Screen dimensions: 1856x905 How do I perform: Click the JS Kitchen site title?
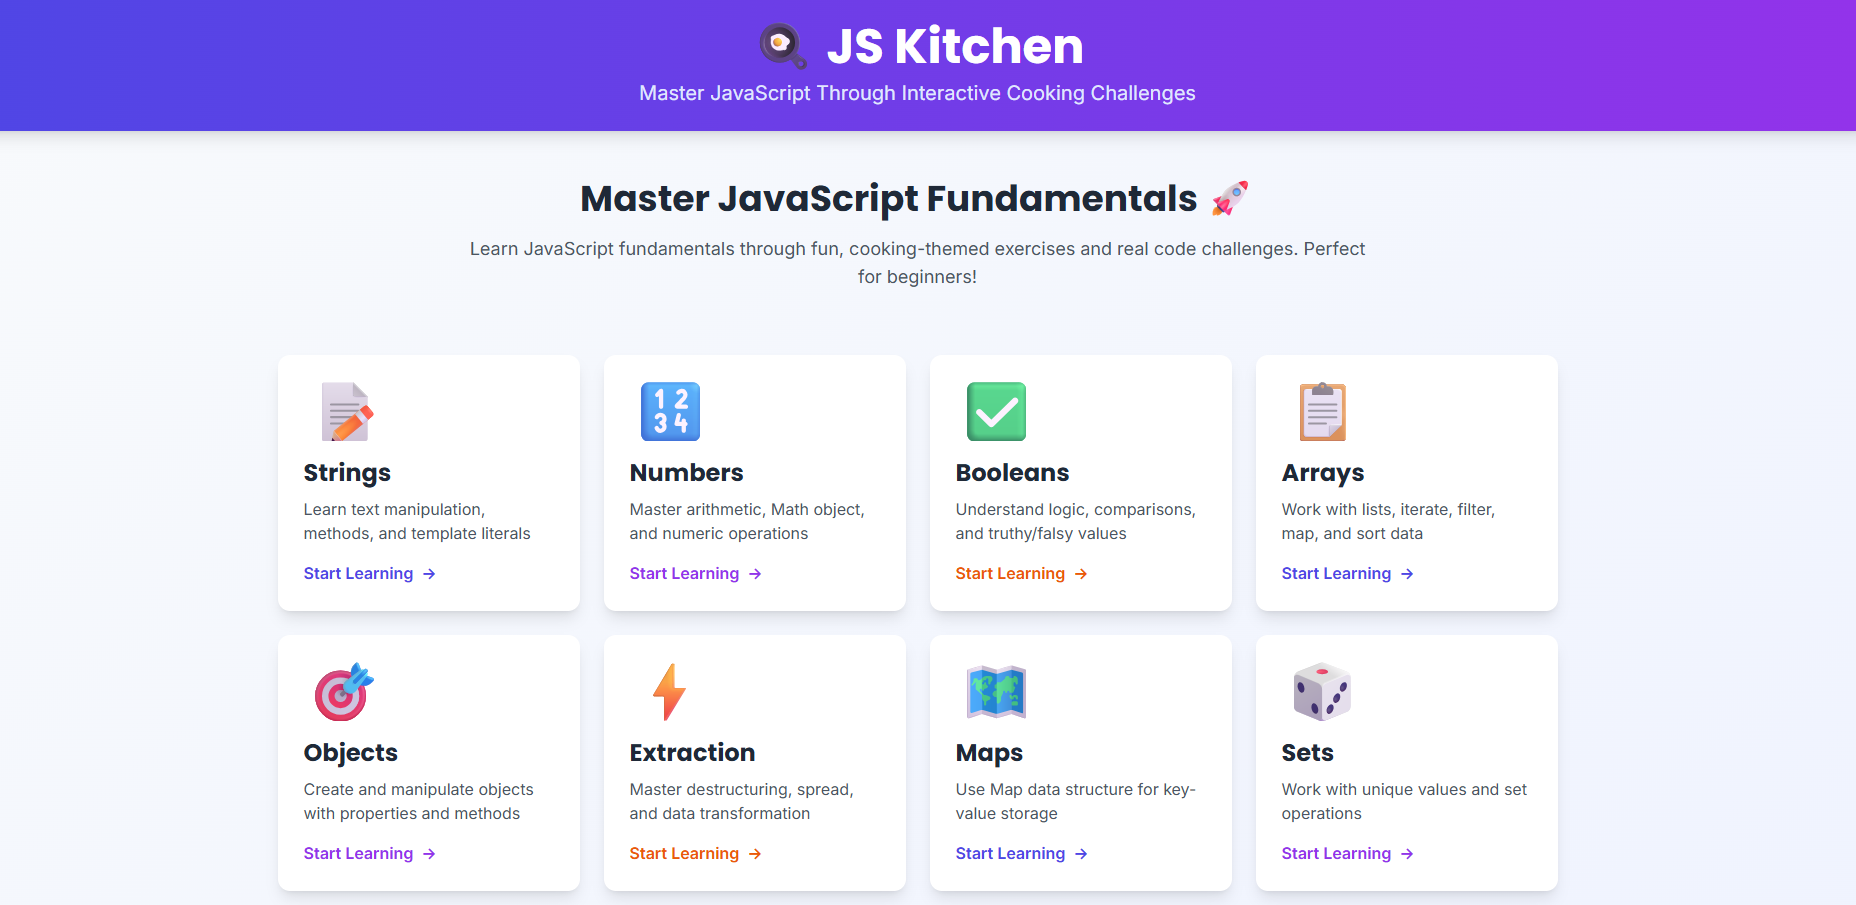(x=955, y=46)
